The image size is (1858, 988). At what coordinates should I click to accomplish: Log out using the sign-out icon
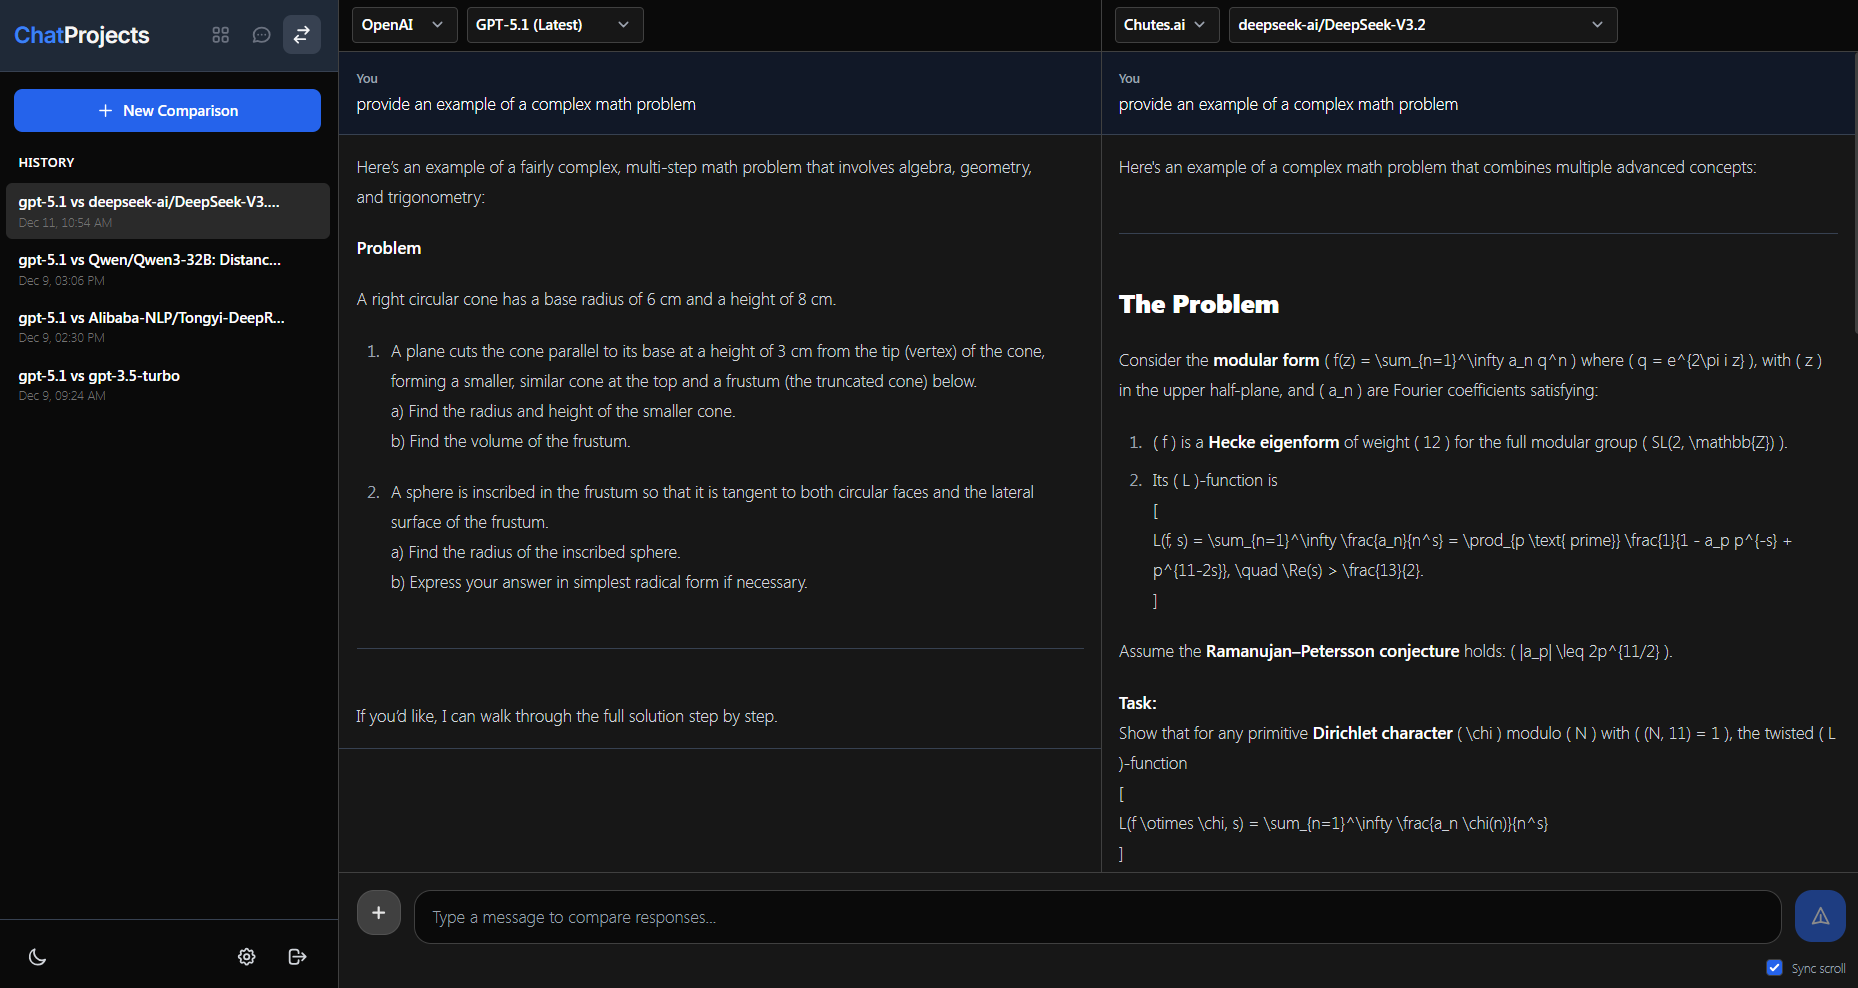pyautogui.click(x=297, y=956)
